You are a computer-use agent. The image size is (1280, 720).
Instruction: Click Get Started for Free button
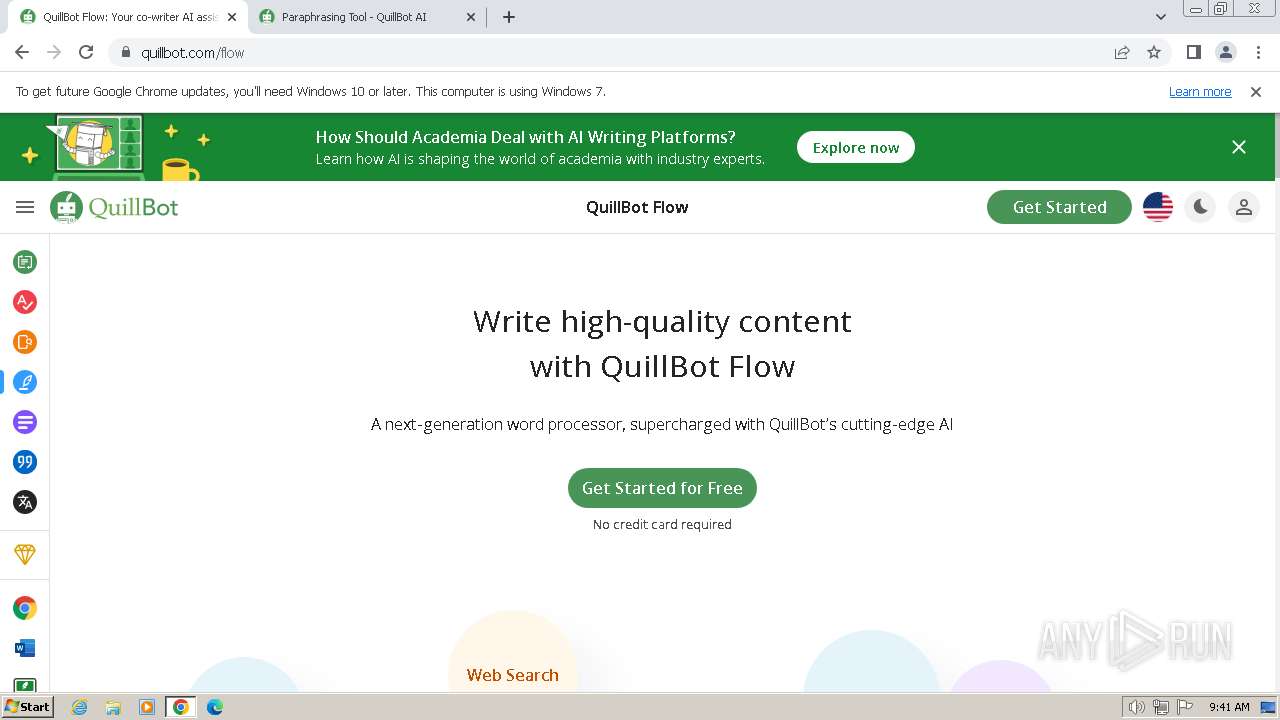click(662, 488)
